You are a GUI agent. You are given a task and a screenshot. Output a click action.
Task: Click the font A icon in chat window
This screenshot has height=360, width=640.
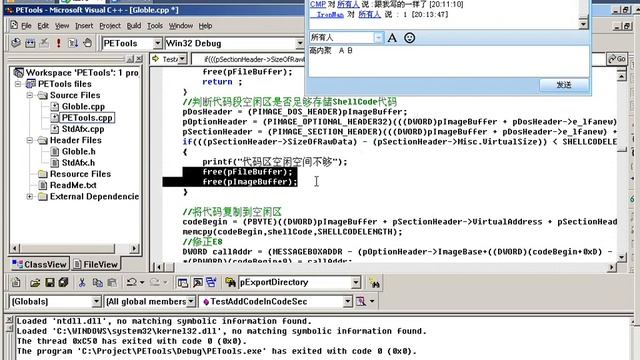point(392,38)
